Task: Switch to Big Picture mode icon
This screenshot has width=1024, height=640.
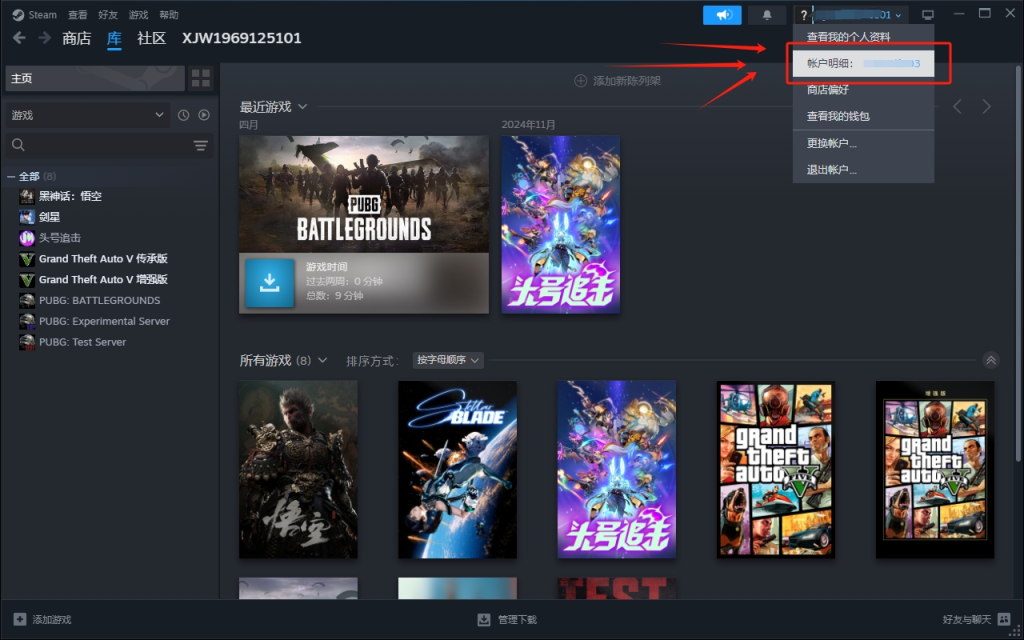Action: point(927,15)
